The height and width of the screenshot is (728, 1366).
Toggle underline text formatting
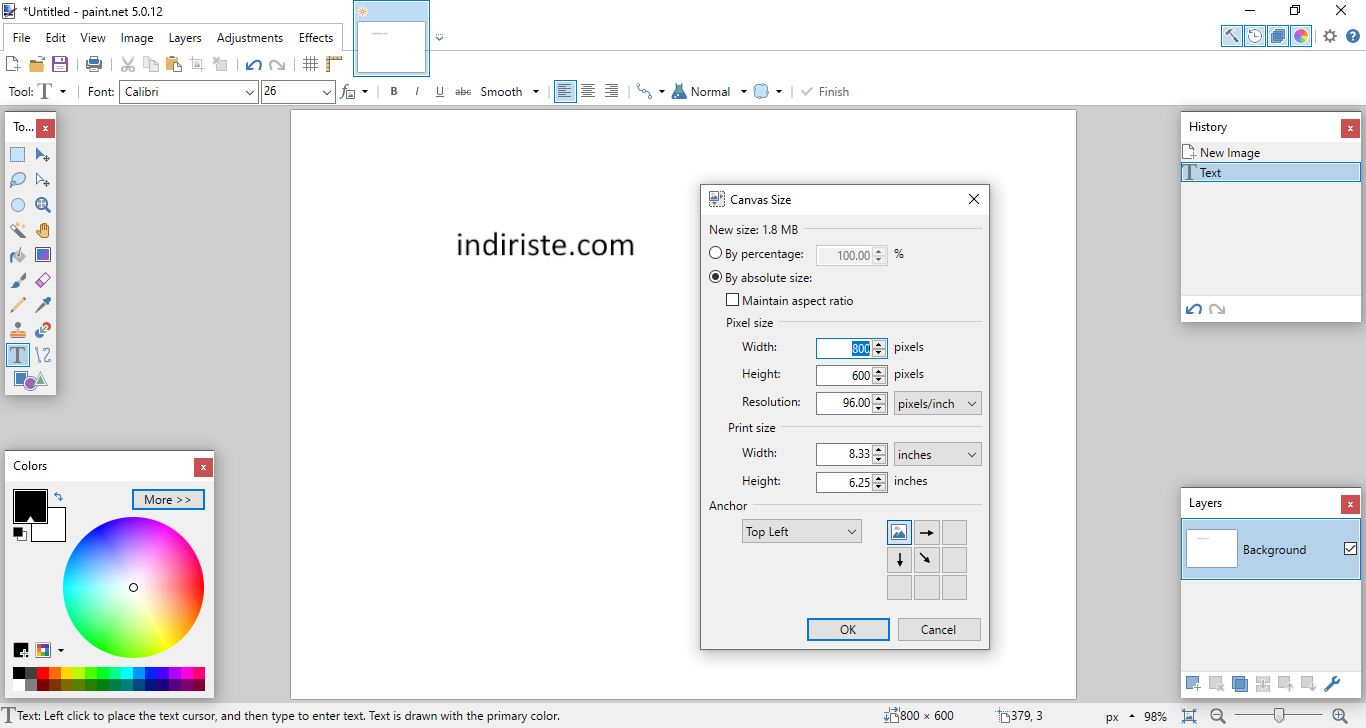point(440,91)
